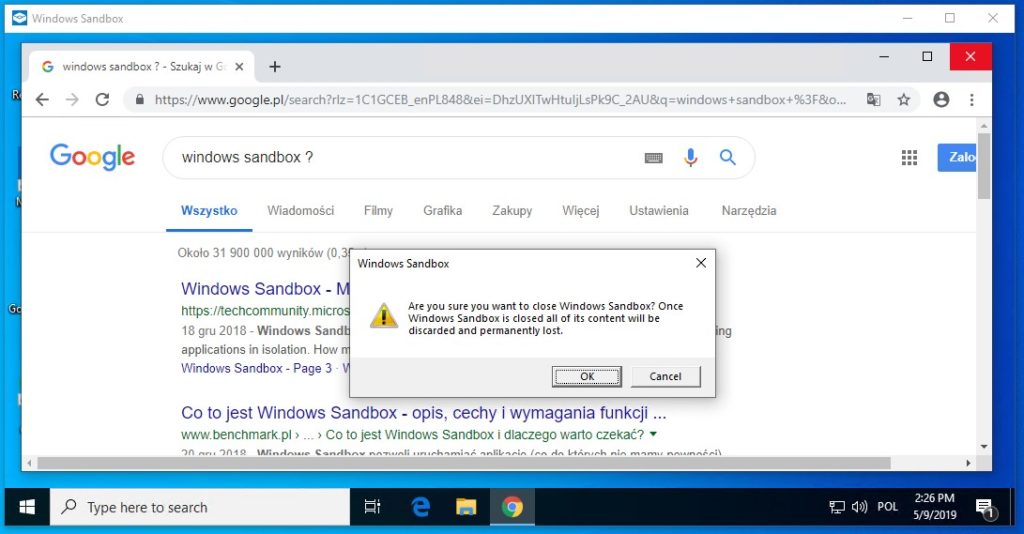The height and width of the screenshot is (534, 1024).
Task: Click the 'Około 31 900 000 wyników' text
Action: (x=264, y=253)
